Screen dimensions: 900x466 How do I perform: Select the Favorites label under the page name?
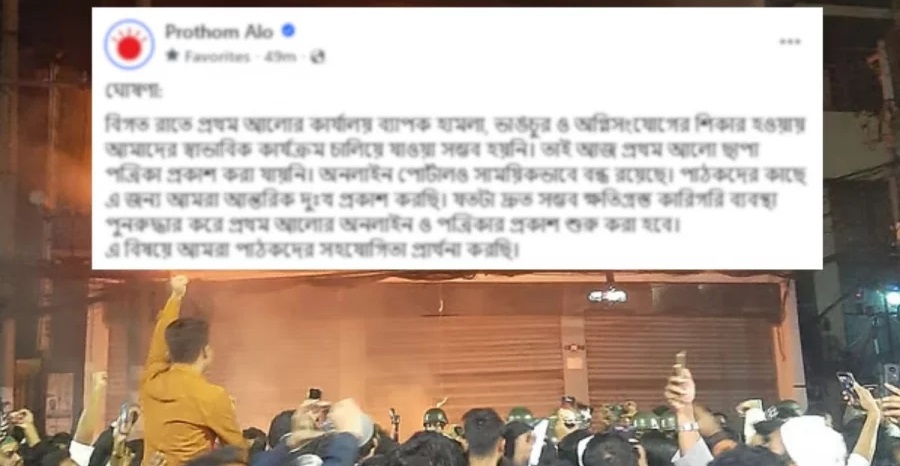(x=218, y=56)
